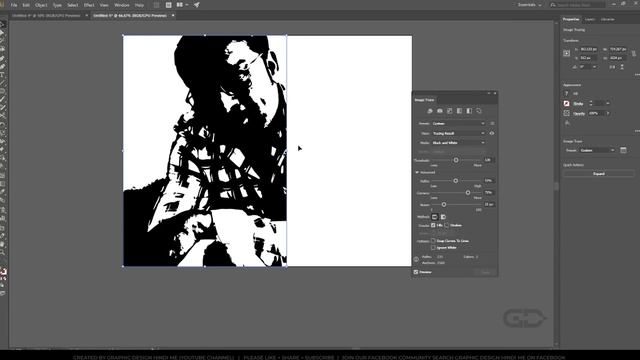Toggle the Preview checkbox
640x360 pixels.
click(x=416, y=272)
